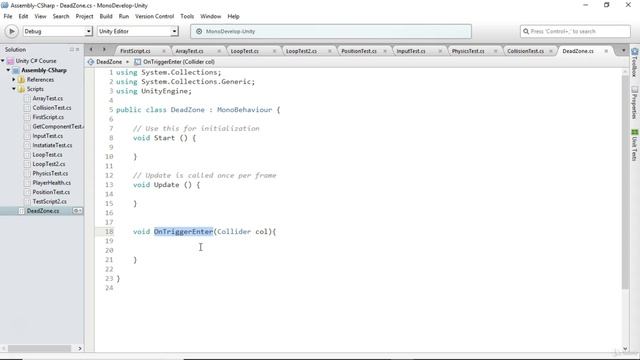
Task: Click the highlighted OnTriggerEnter method name
Action: click(x=184, y=232)
